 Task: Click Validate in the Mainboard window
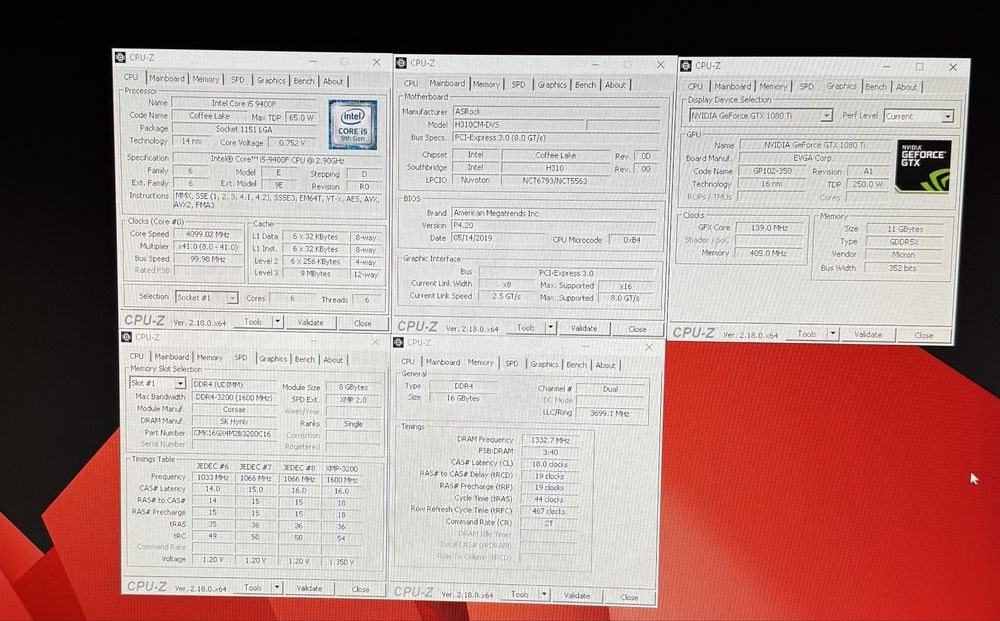[x=584, y=328]
